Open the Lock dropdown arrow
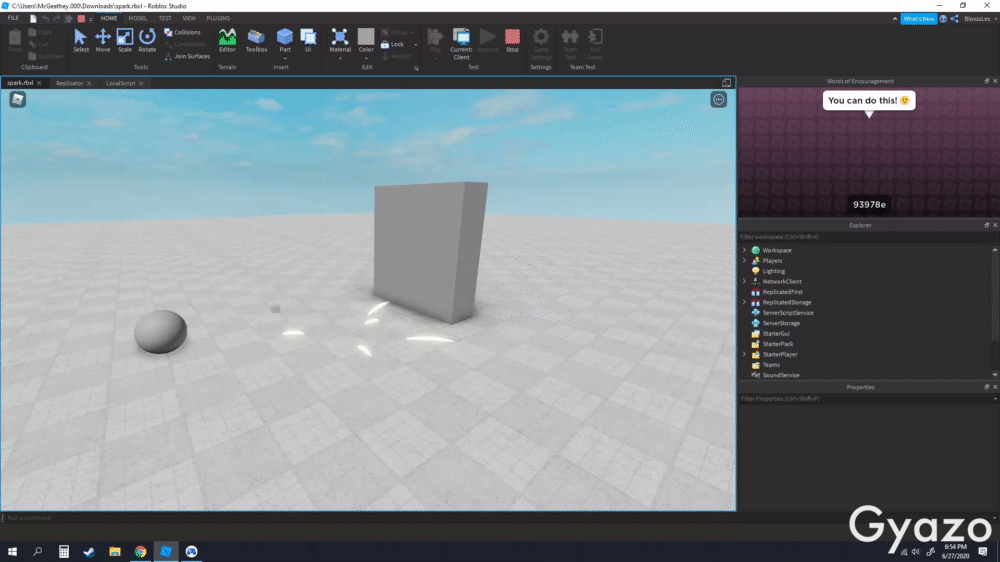The height and width of the screenshot is (562, 1000). (415, 45)
